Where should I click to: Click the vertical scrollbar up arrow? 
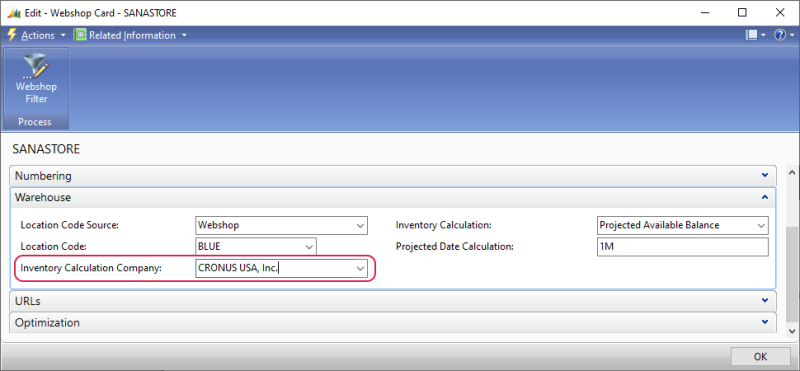792,173
